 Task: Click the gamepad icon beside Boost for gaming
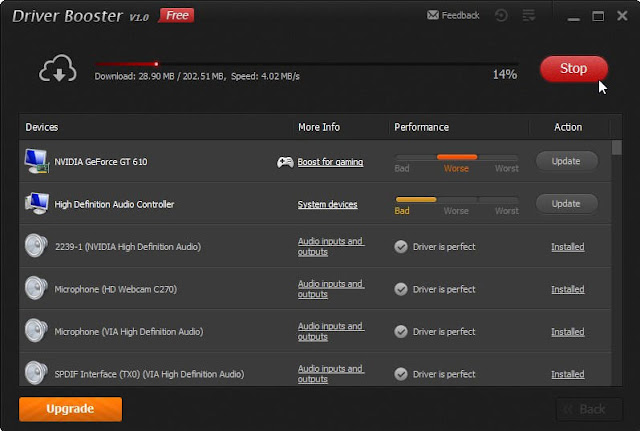coord(285,162)
